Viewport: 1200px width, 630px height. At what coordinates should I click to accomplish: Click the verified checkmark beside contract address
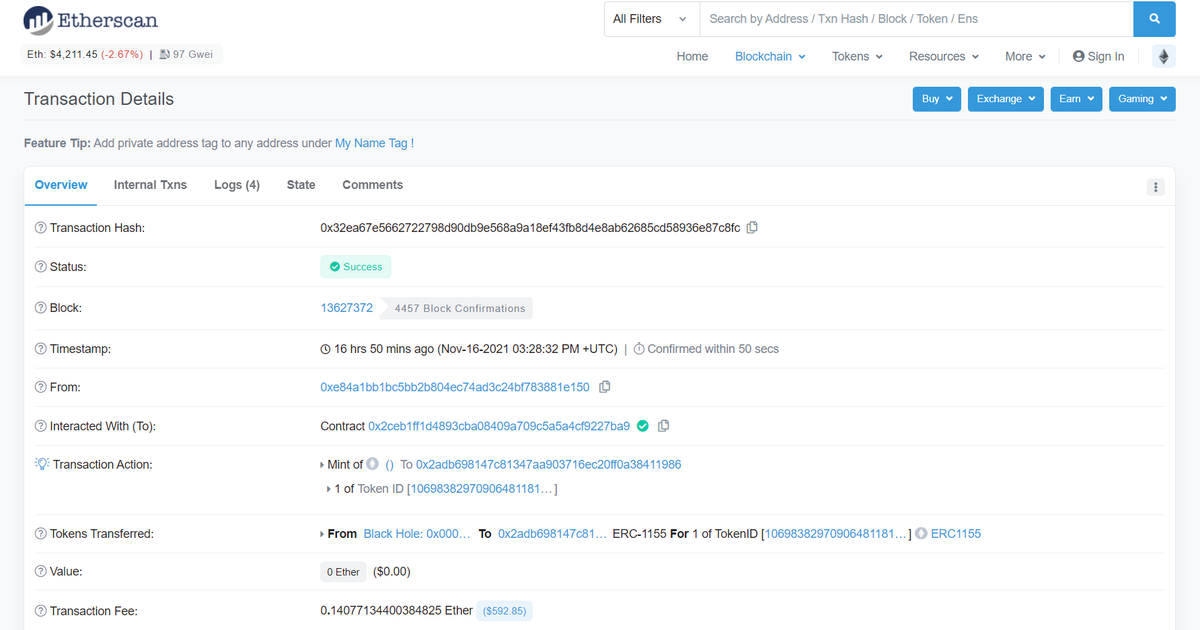(x=643, y=426)
